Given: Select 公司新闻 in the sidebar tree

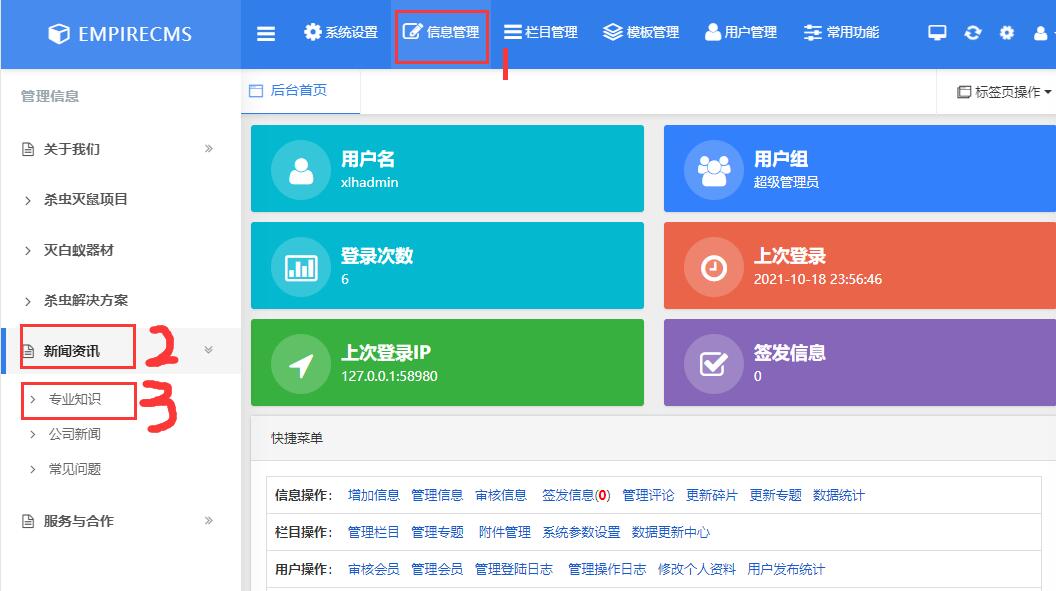Looking at the screenshot, I should point(78,434).
